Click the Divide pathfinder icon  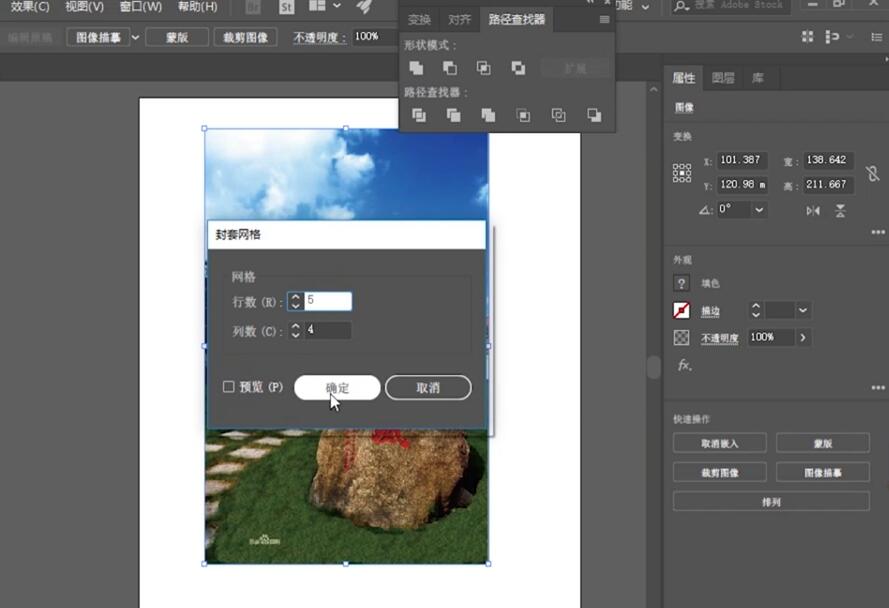[x=419, y=116]
